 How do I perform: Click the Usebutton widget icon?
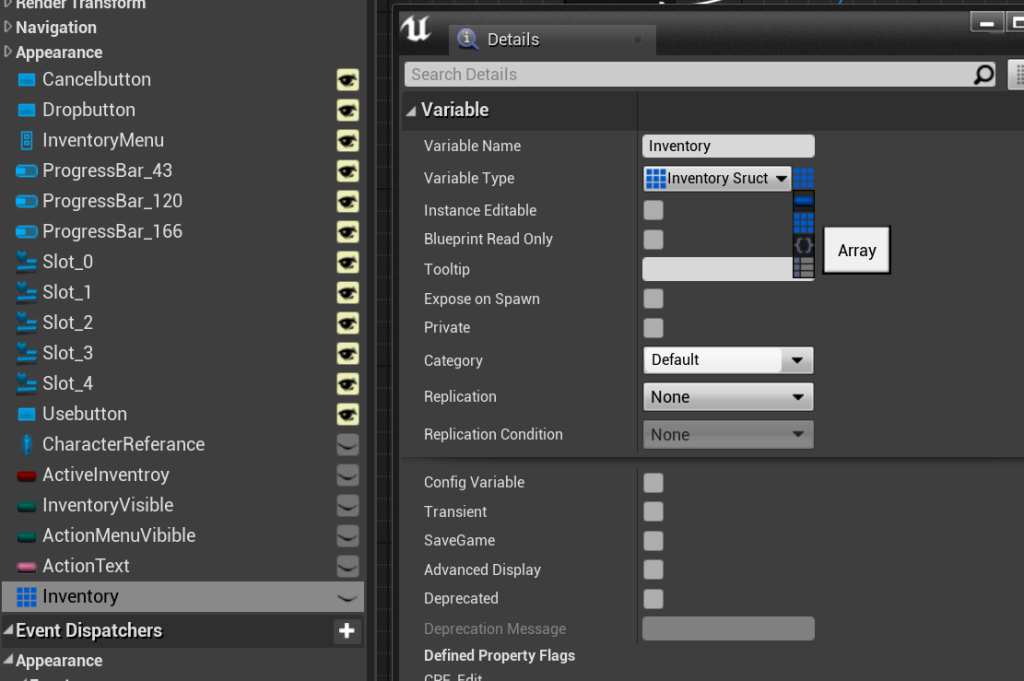26,414
